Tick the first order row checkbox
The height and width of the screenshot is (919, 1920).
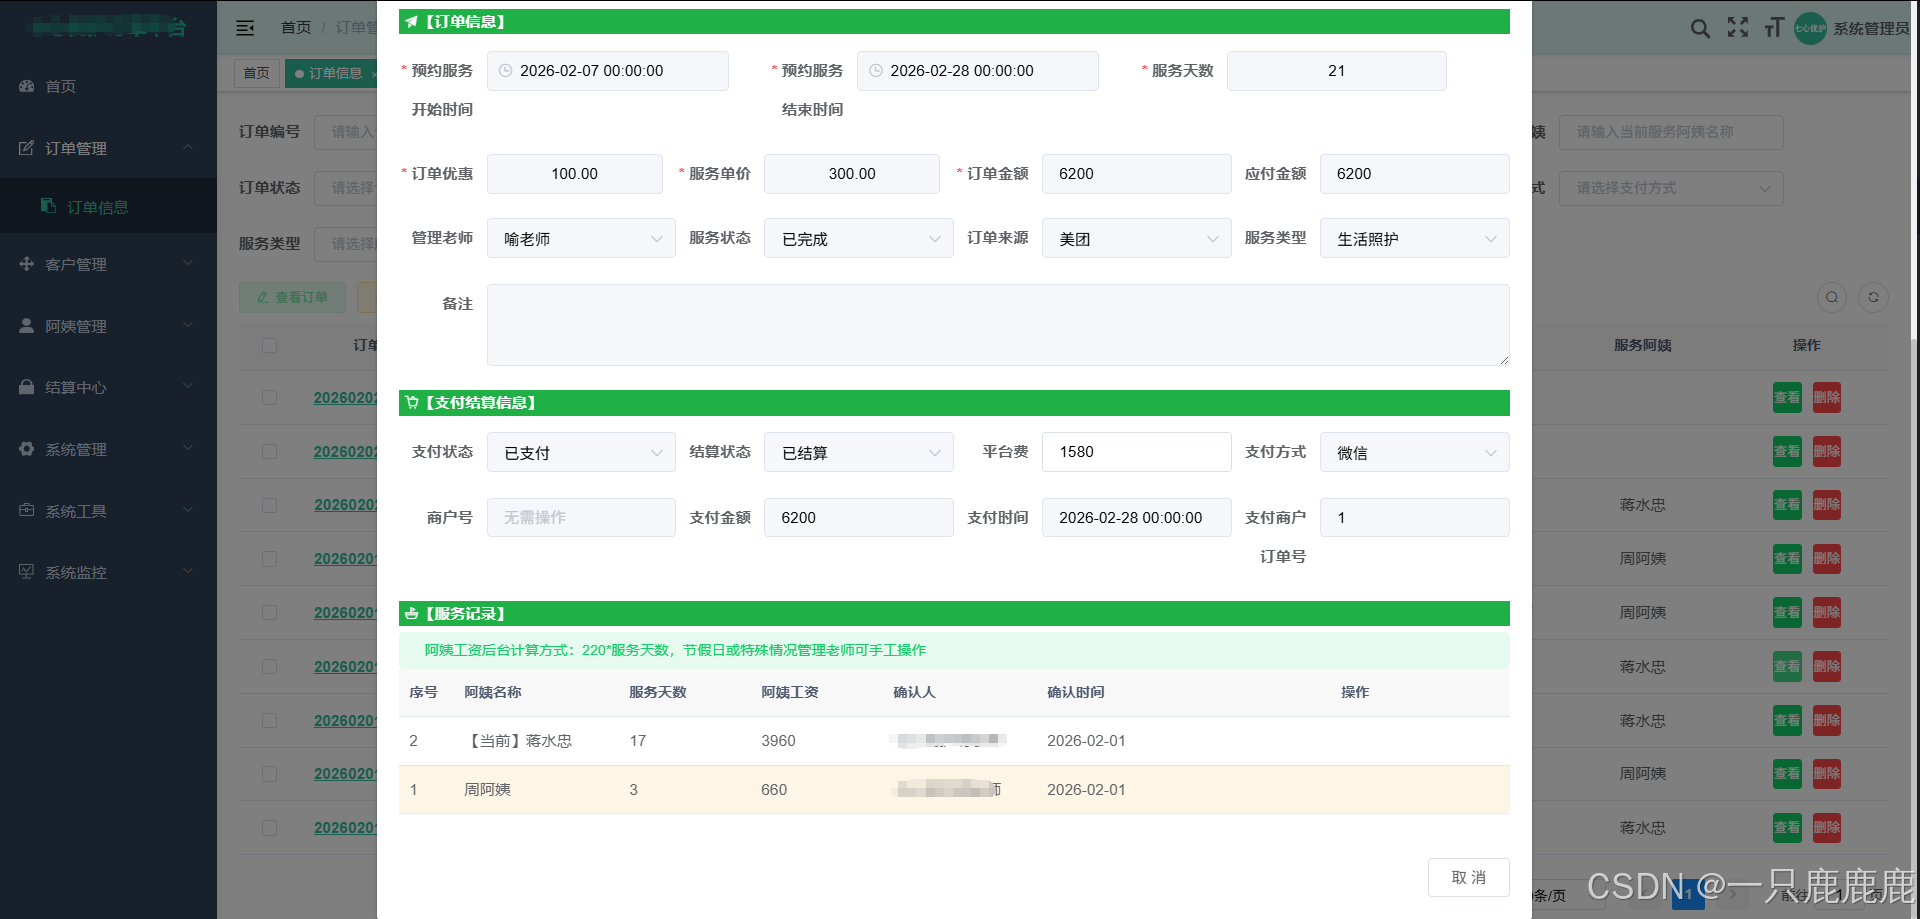coord(269,398)
